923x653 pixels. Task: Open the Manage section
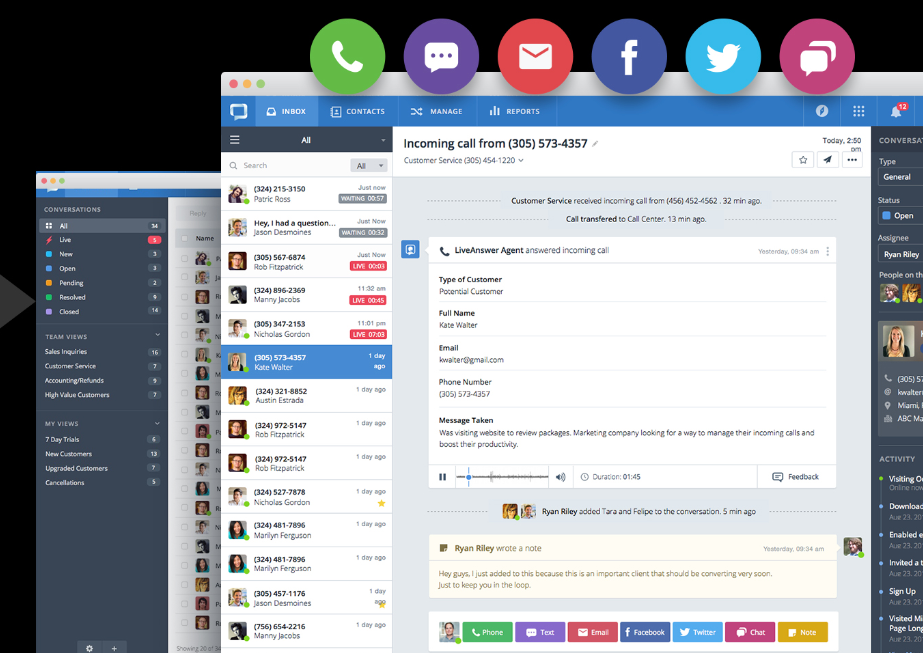pos(437,111)
